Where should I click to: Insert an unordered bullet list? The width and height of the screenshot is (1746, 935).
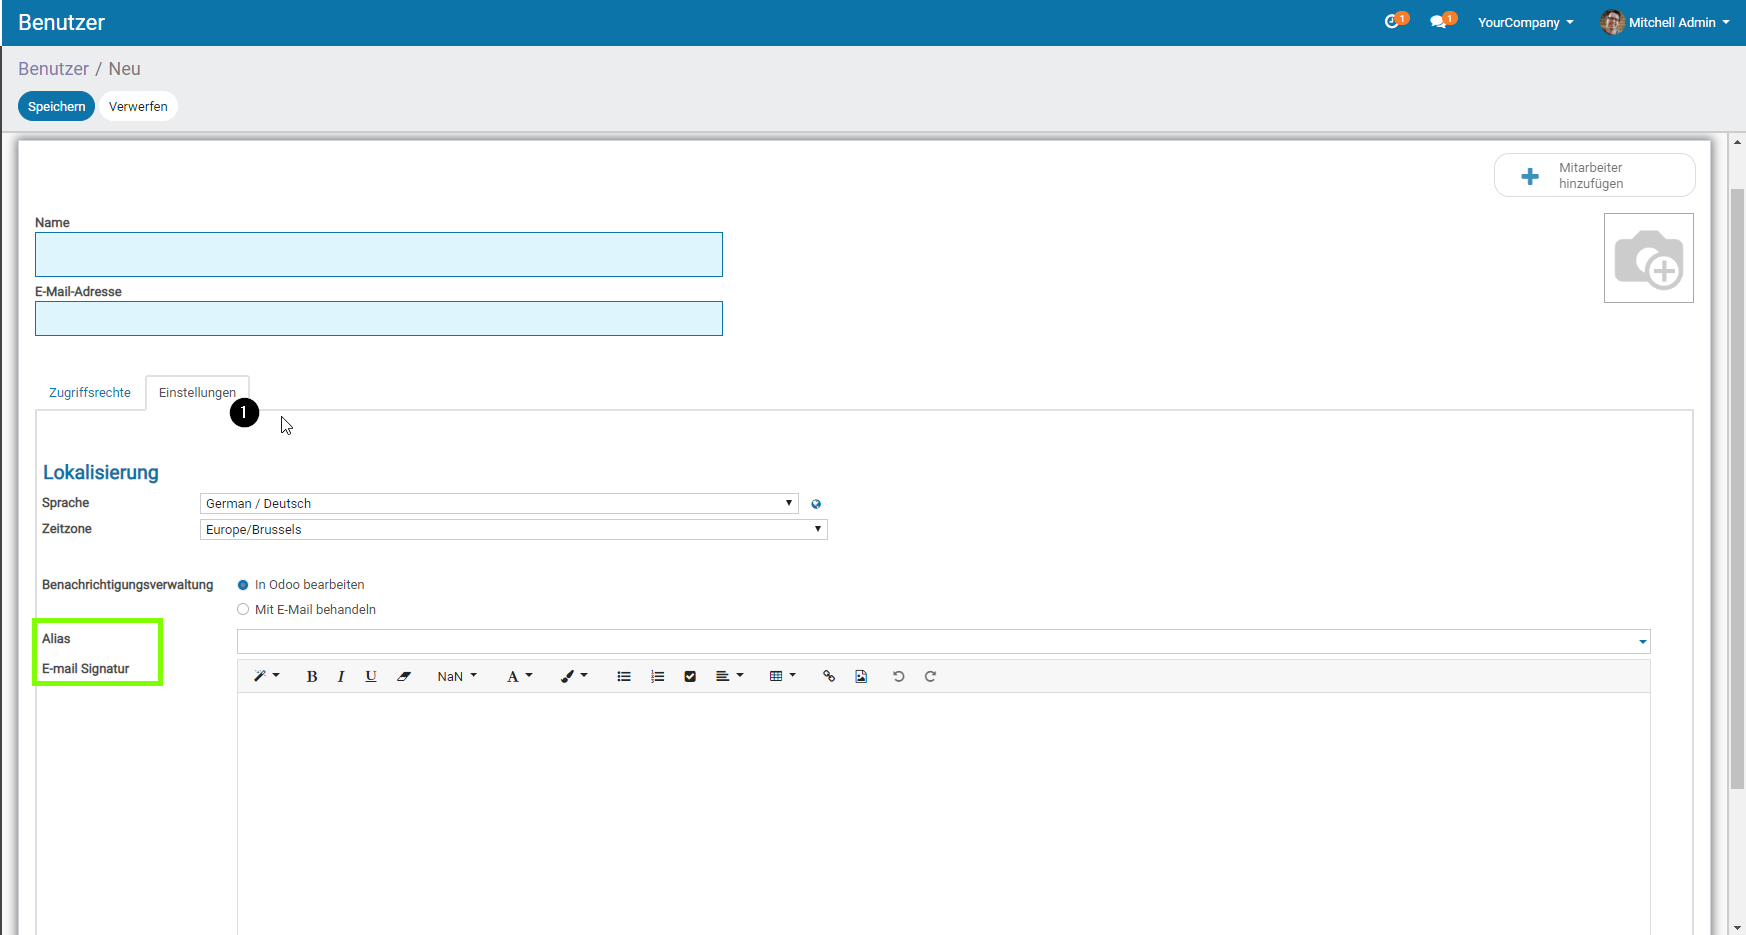pyautogui.click(x=624, y=677)
